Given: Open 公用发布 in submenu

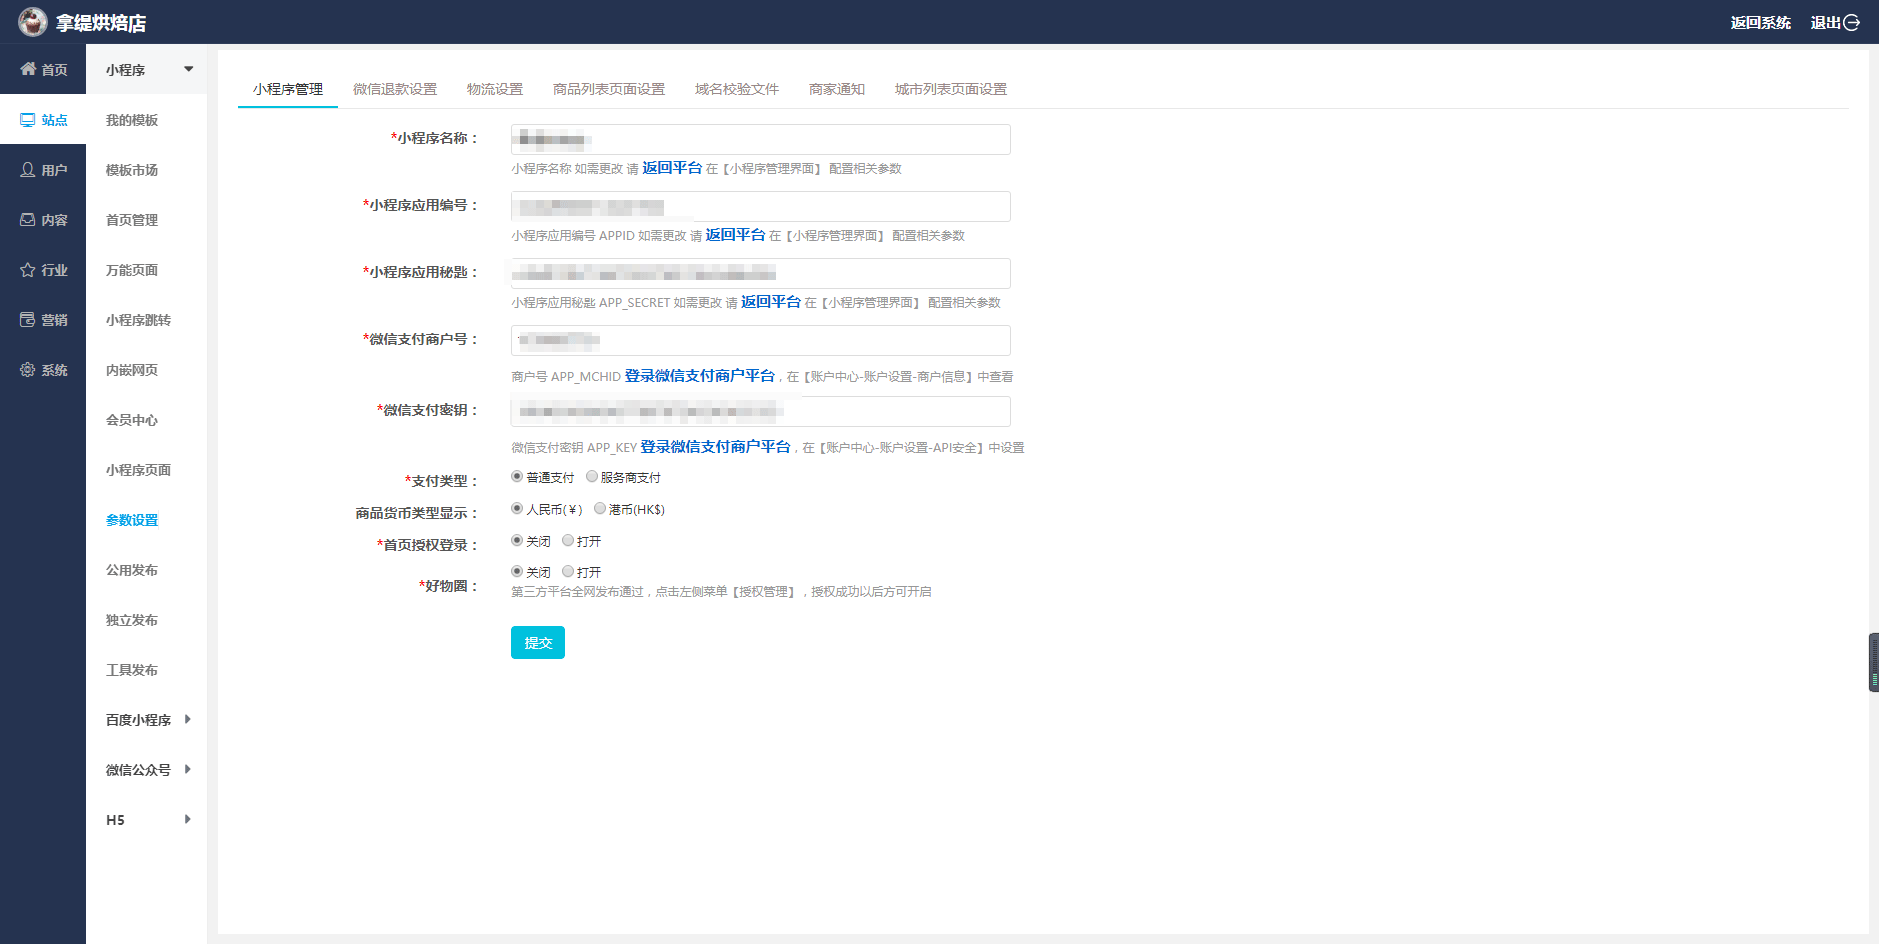Looking at the screenshot, I should tap(132, 570).
